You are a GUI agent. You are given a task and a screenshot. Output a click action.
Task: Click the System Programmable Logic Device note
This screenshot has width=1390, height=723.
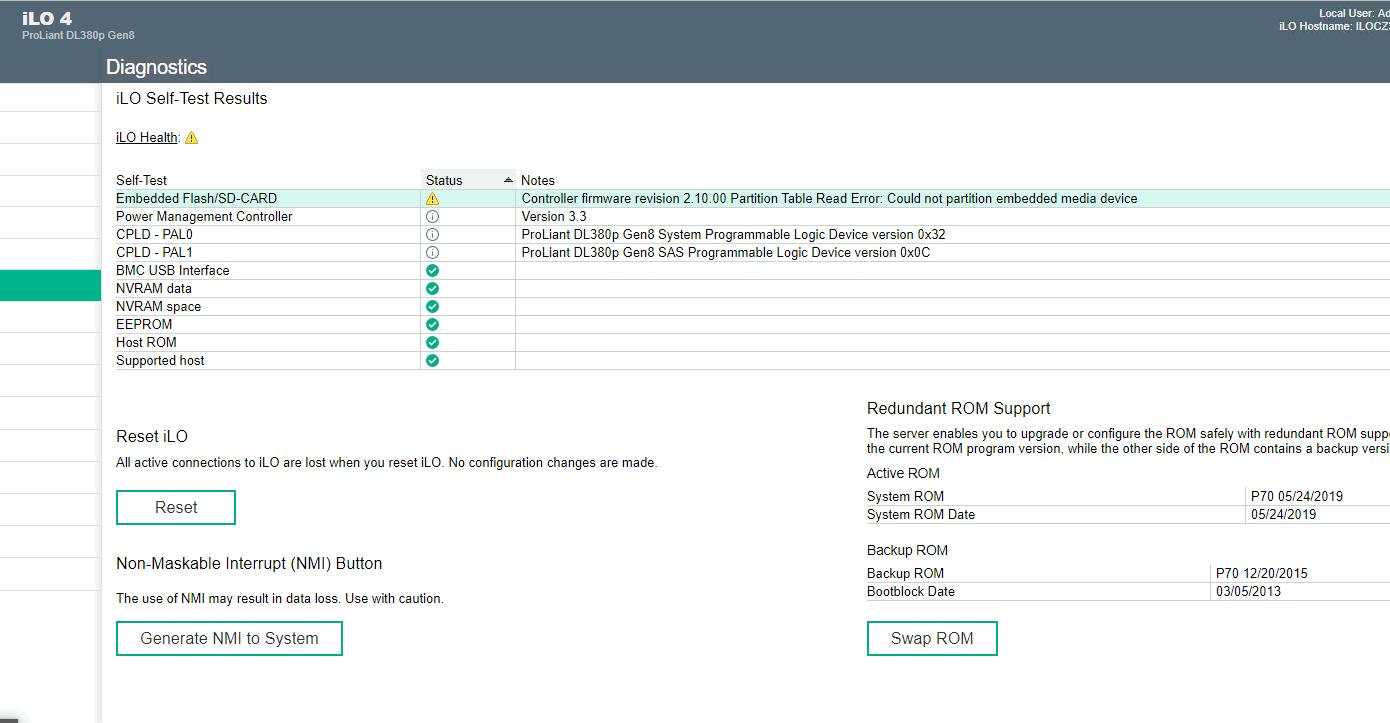tap(733, 235)
